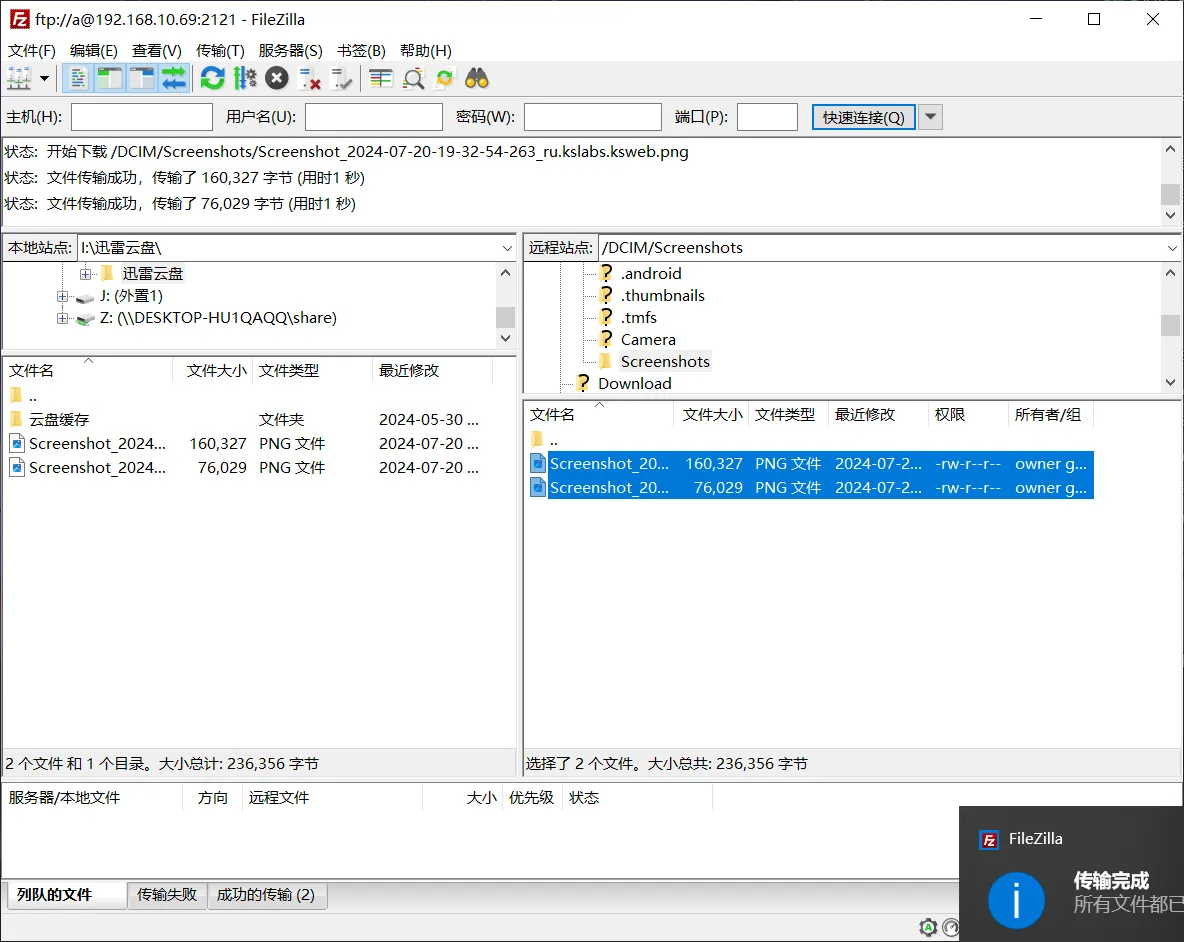Click remote tree scrollbar down arrow

(1170, 383)
